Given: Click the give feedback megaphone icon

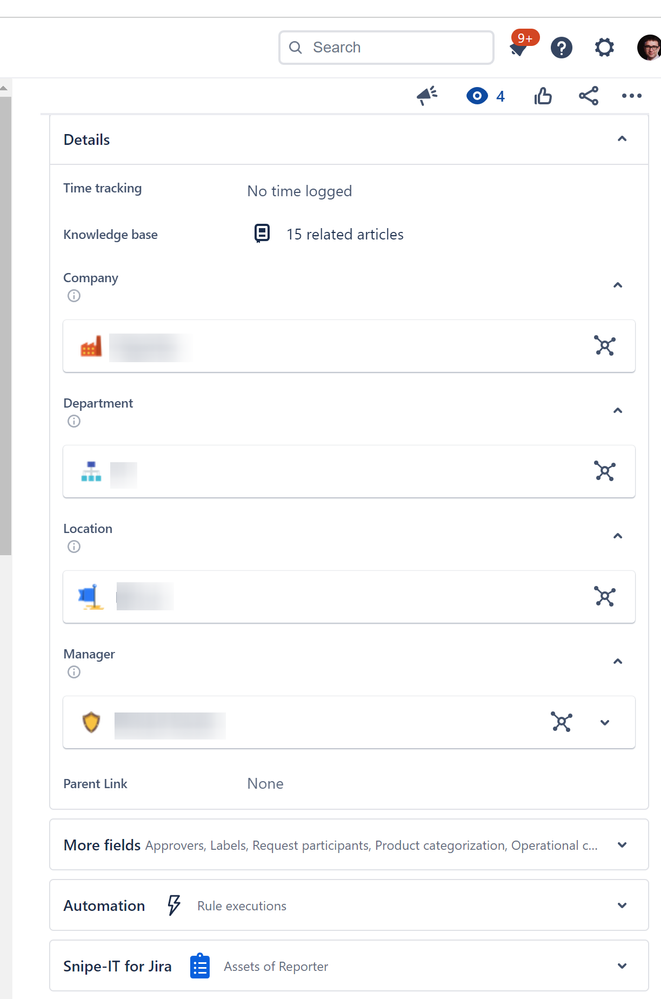Looking at the screenshot, I should coord(427,96).
